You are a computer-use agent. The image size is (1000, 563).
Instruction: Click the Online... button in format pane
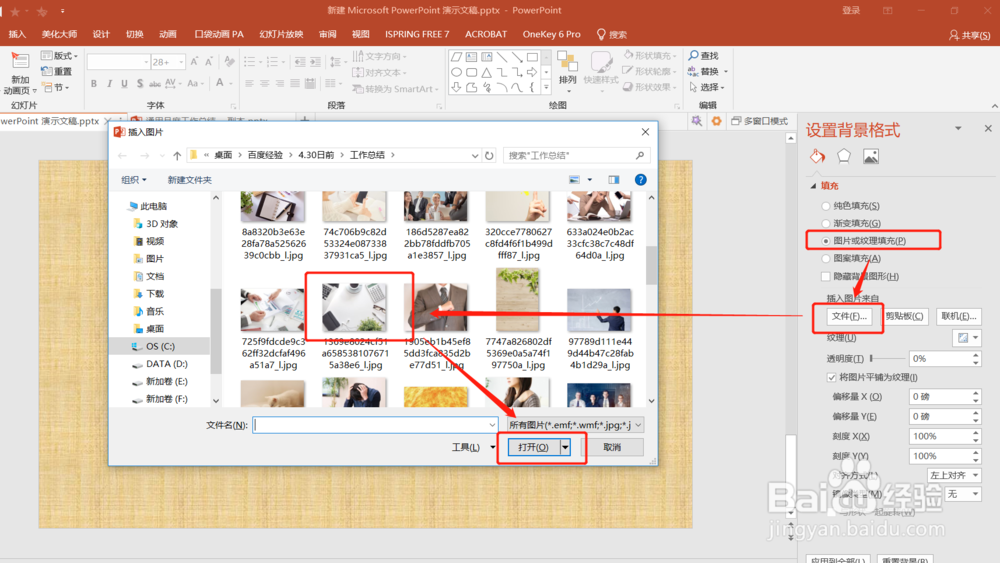pyautogui.click(x=959, y=316)
